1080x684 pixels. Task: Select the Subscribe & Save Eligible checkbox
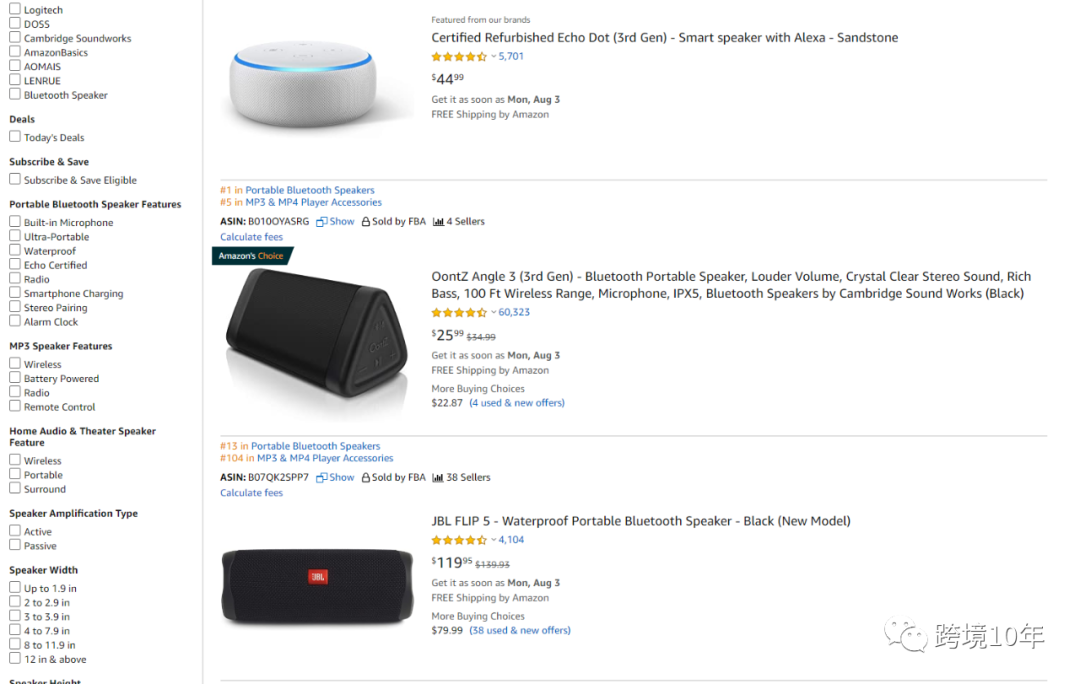[x=15, y=180]
